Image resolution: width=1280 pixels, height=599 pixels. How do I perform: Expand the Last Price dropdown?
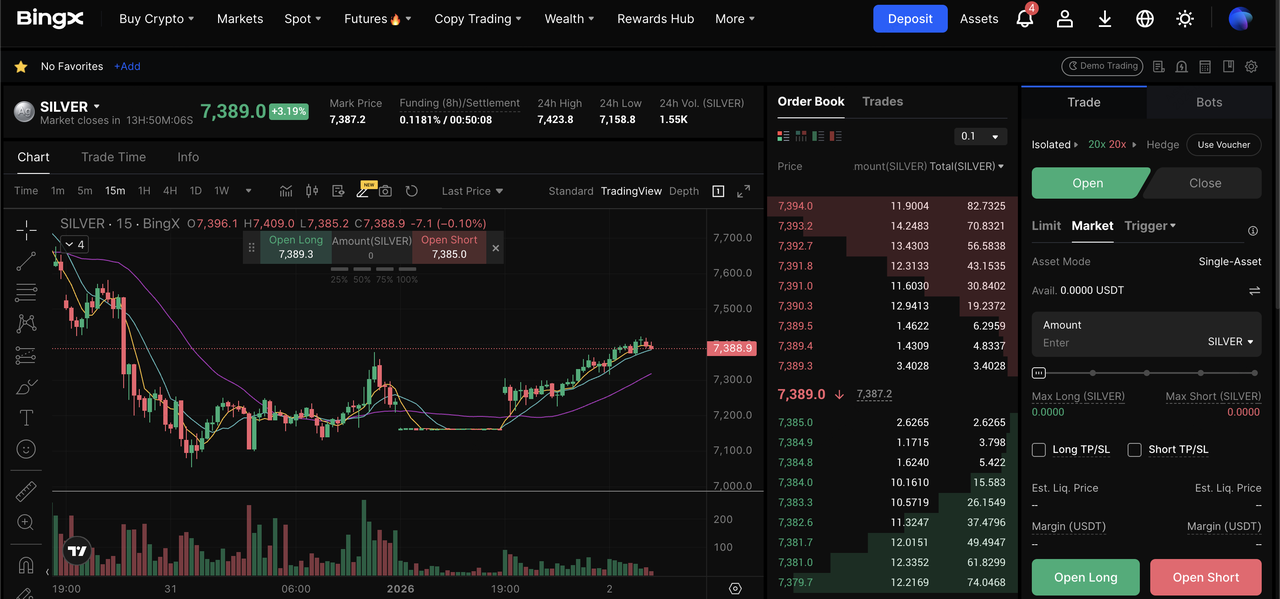[472, 191]
